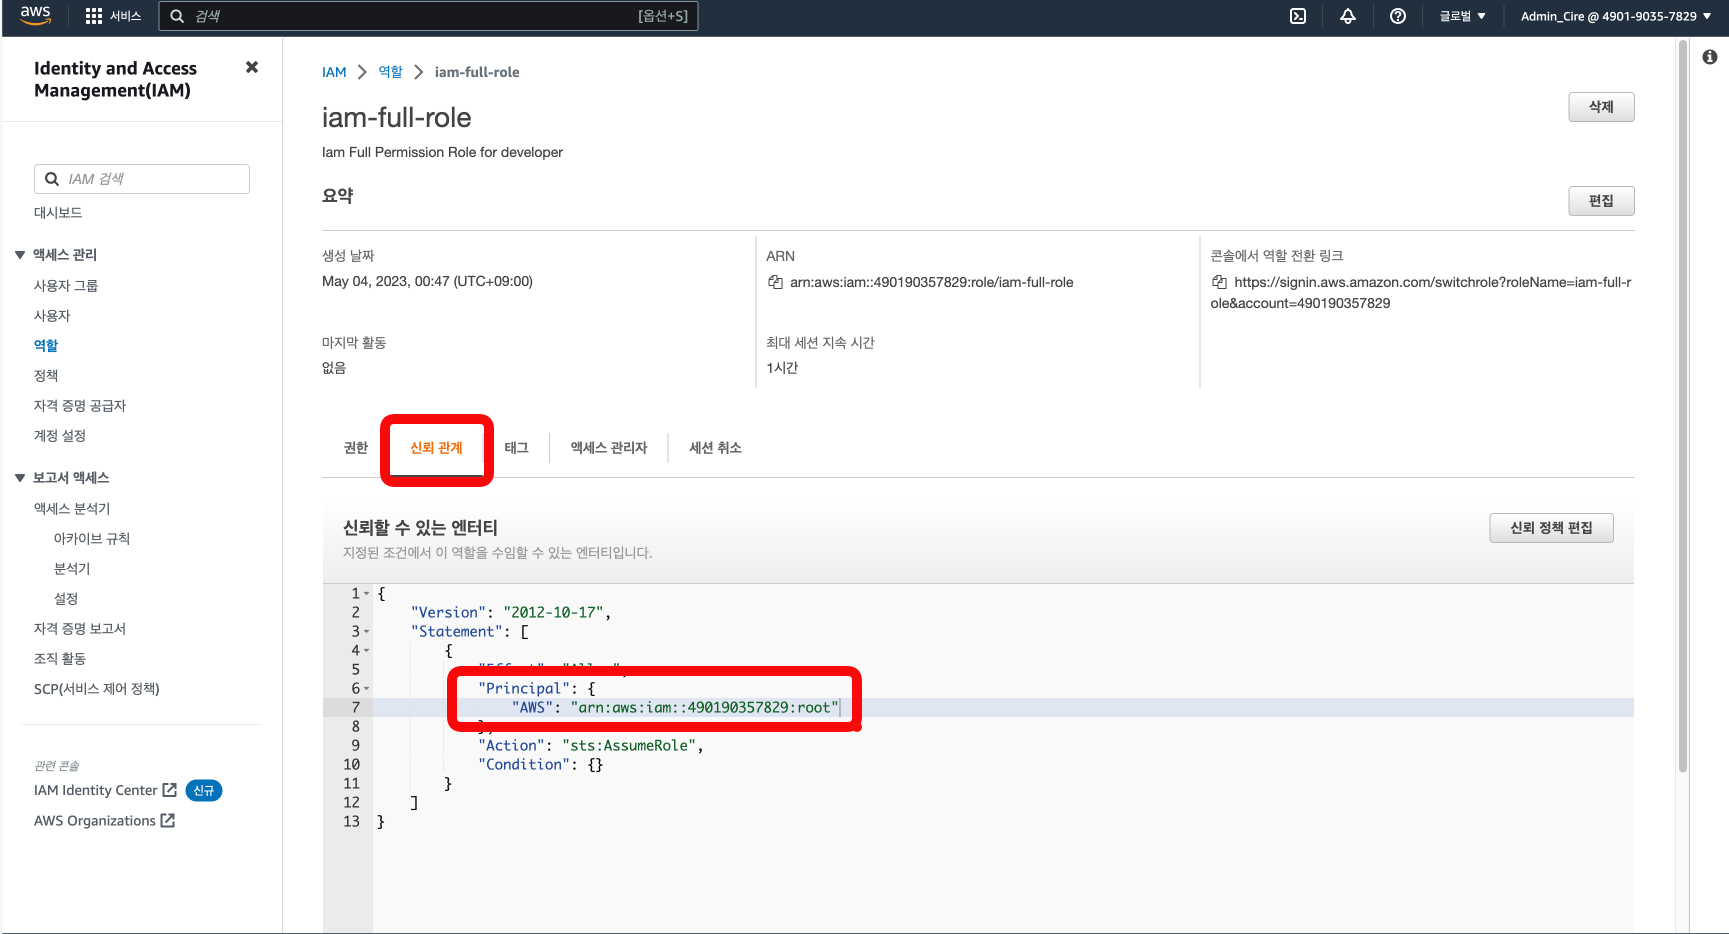Image resolution: width=1729 pixels, height=934 pixels.
Task: Click the magnifier icon in IAM search box
Action: click(52, 179)
